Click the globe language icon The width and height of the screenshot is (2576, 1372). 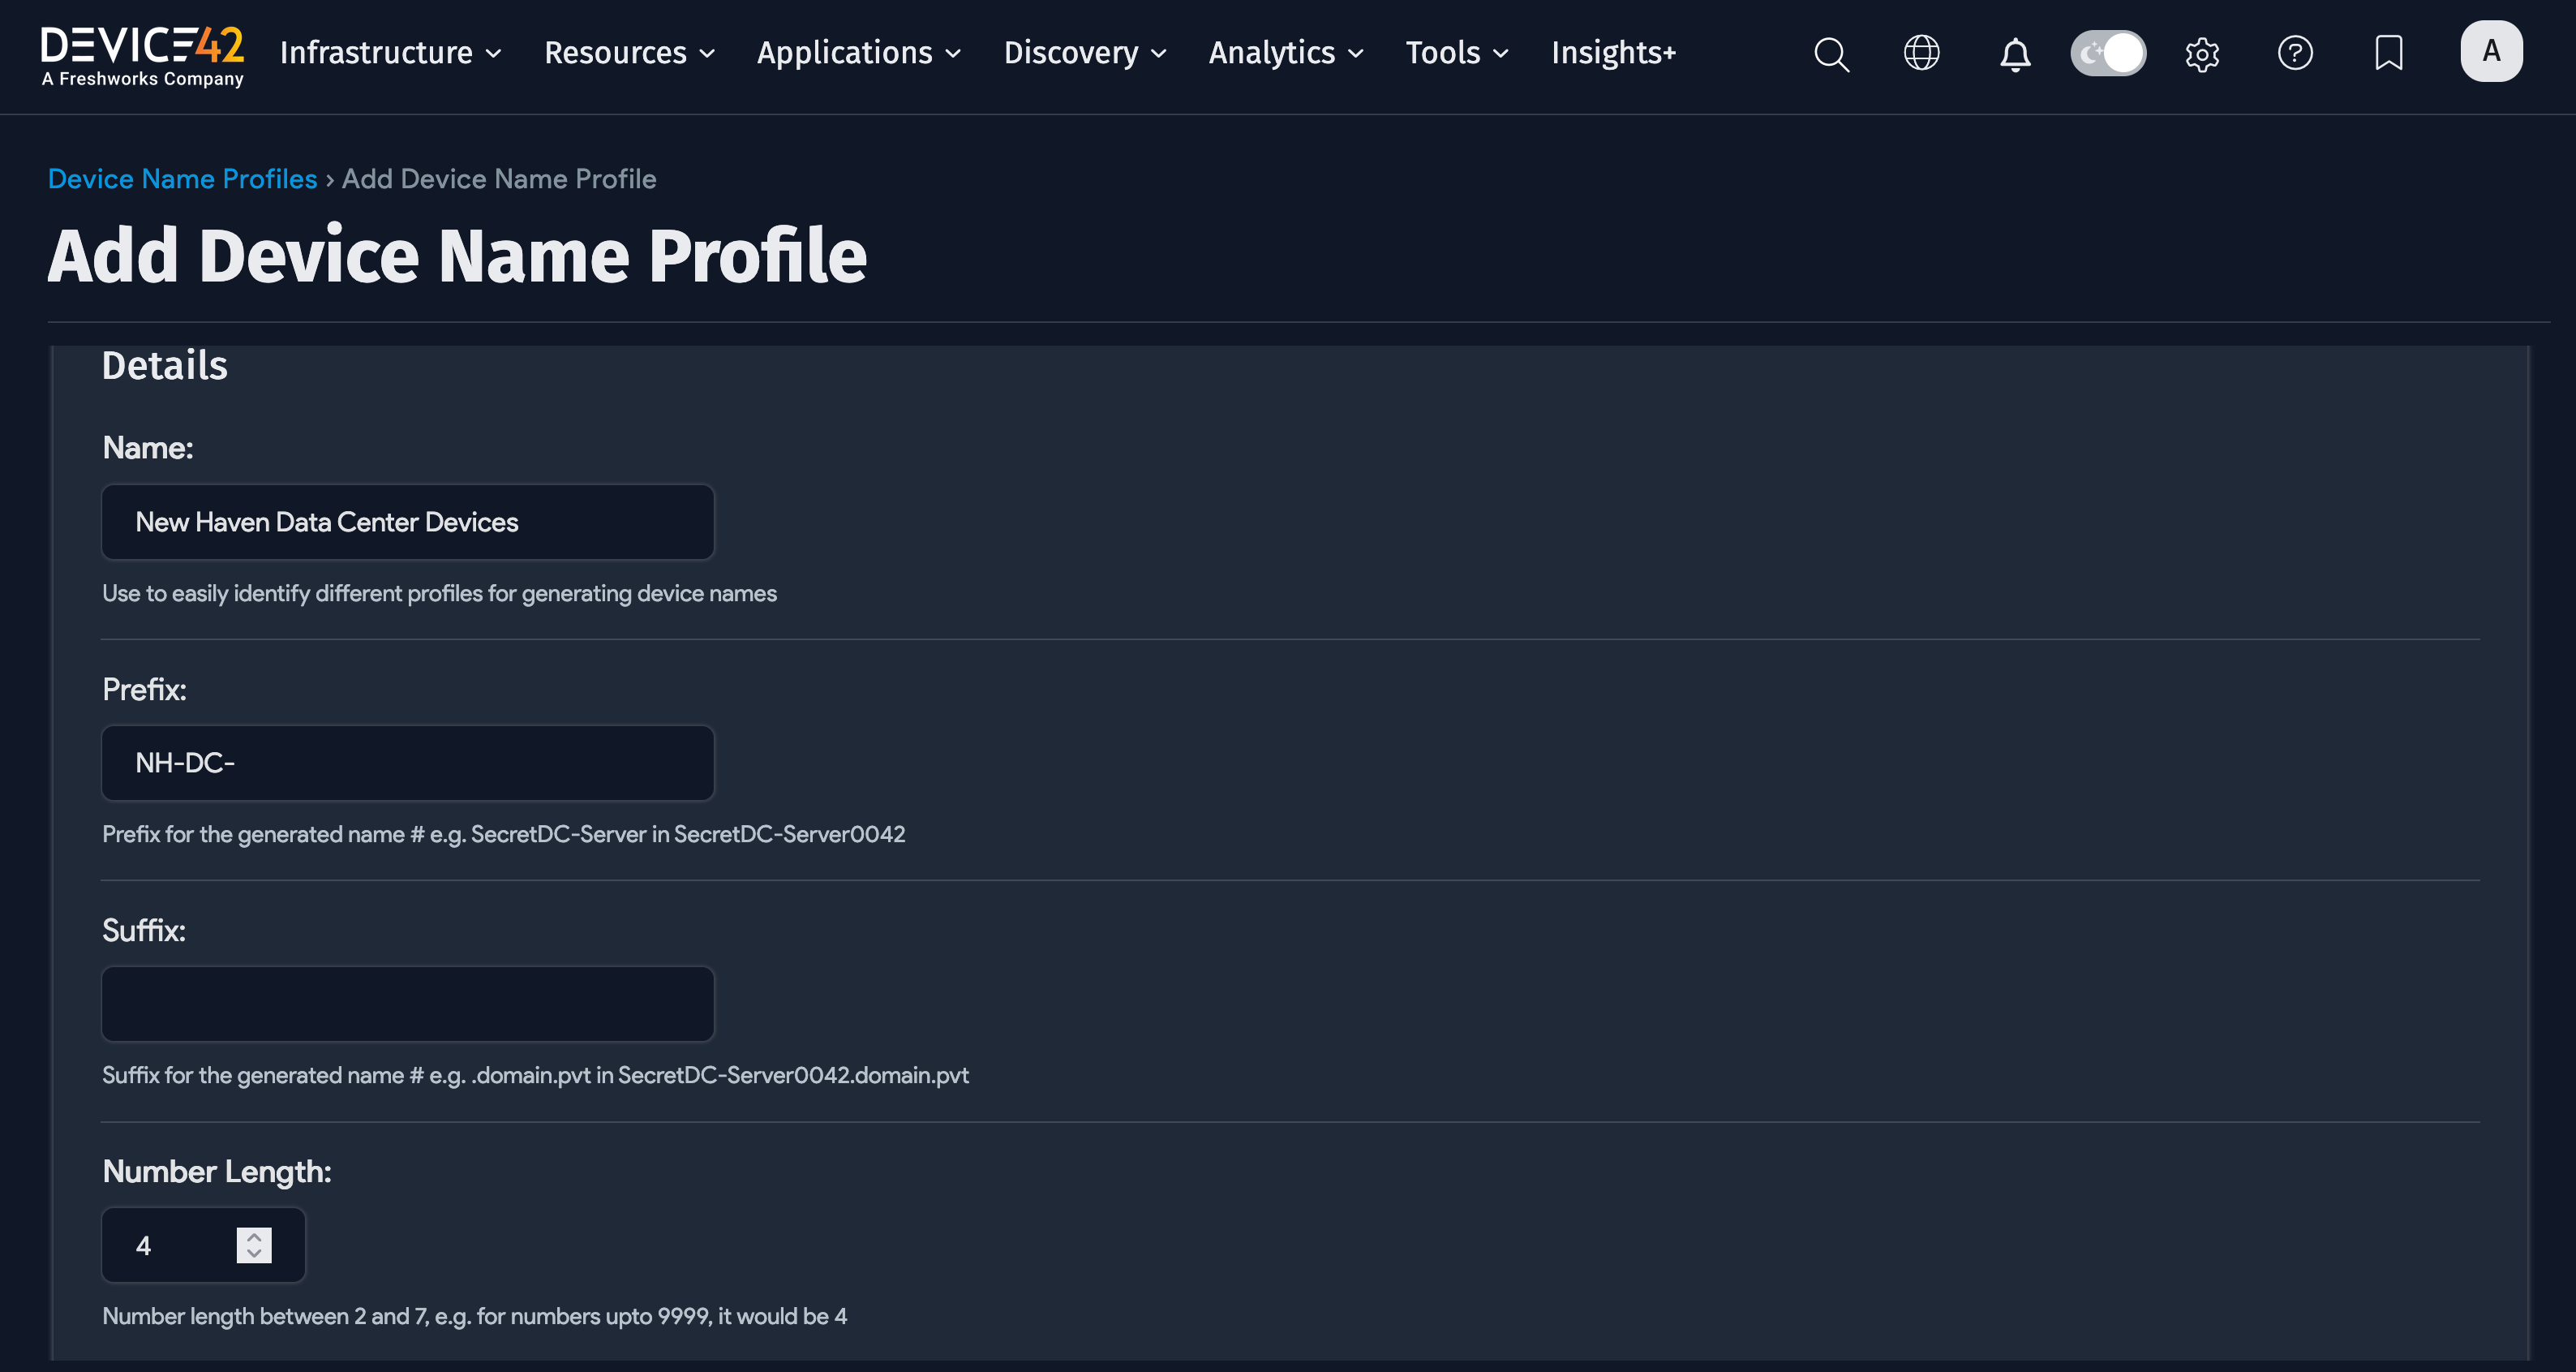point(1922,53)
